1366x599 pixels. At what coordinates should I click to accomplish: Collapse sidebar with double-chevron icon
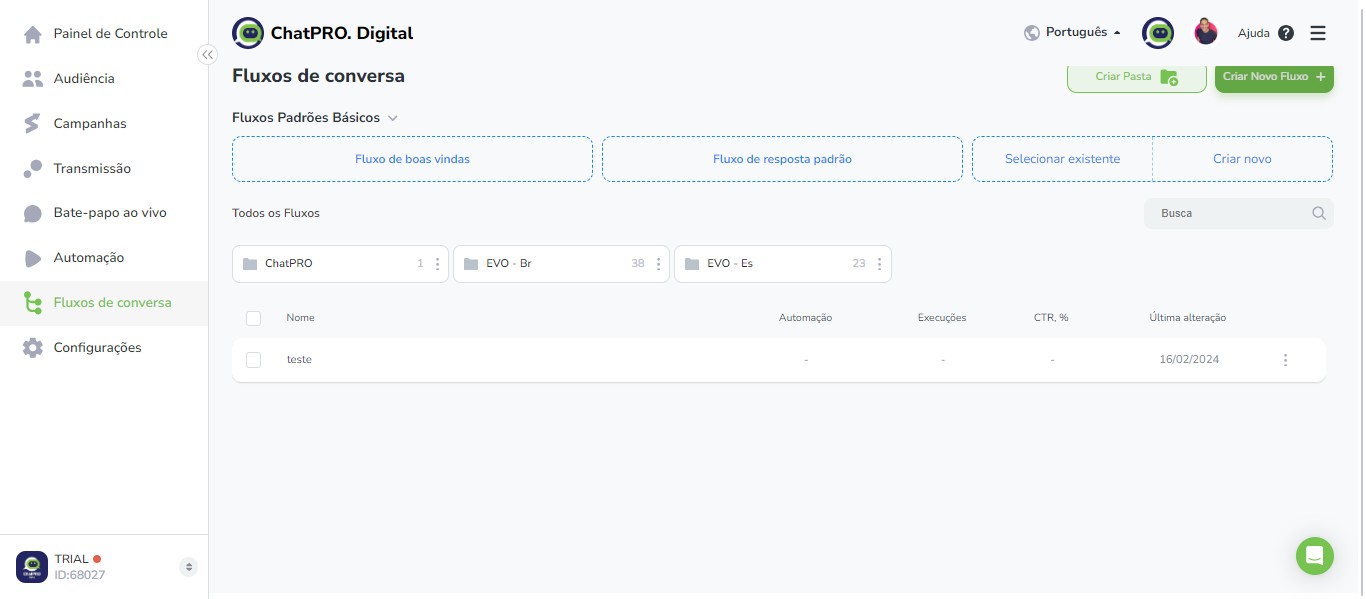(207, 54)
